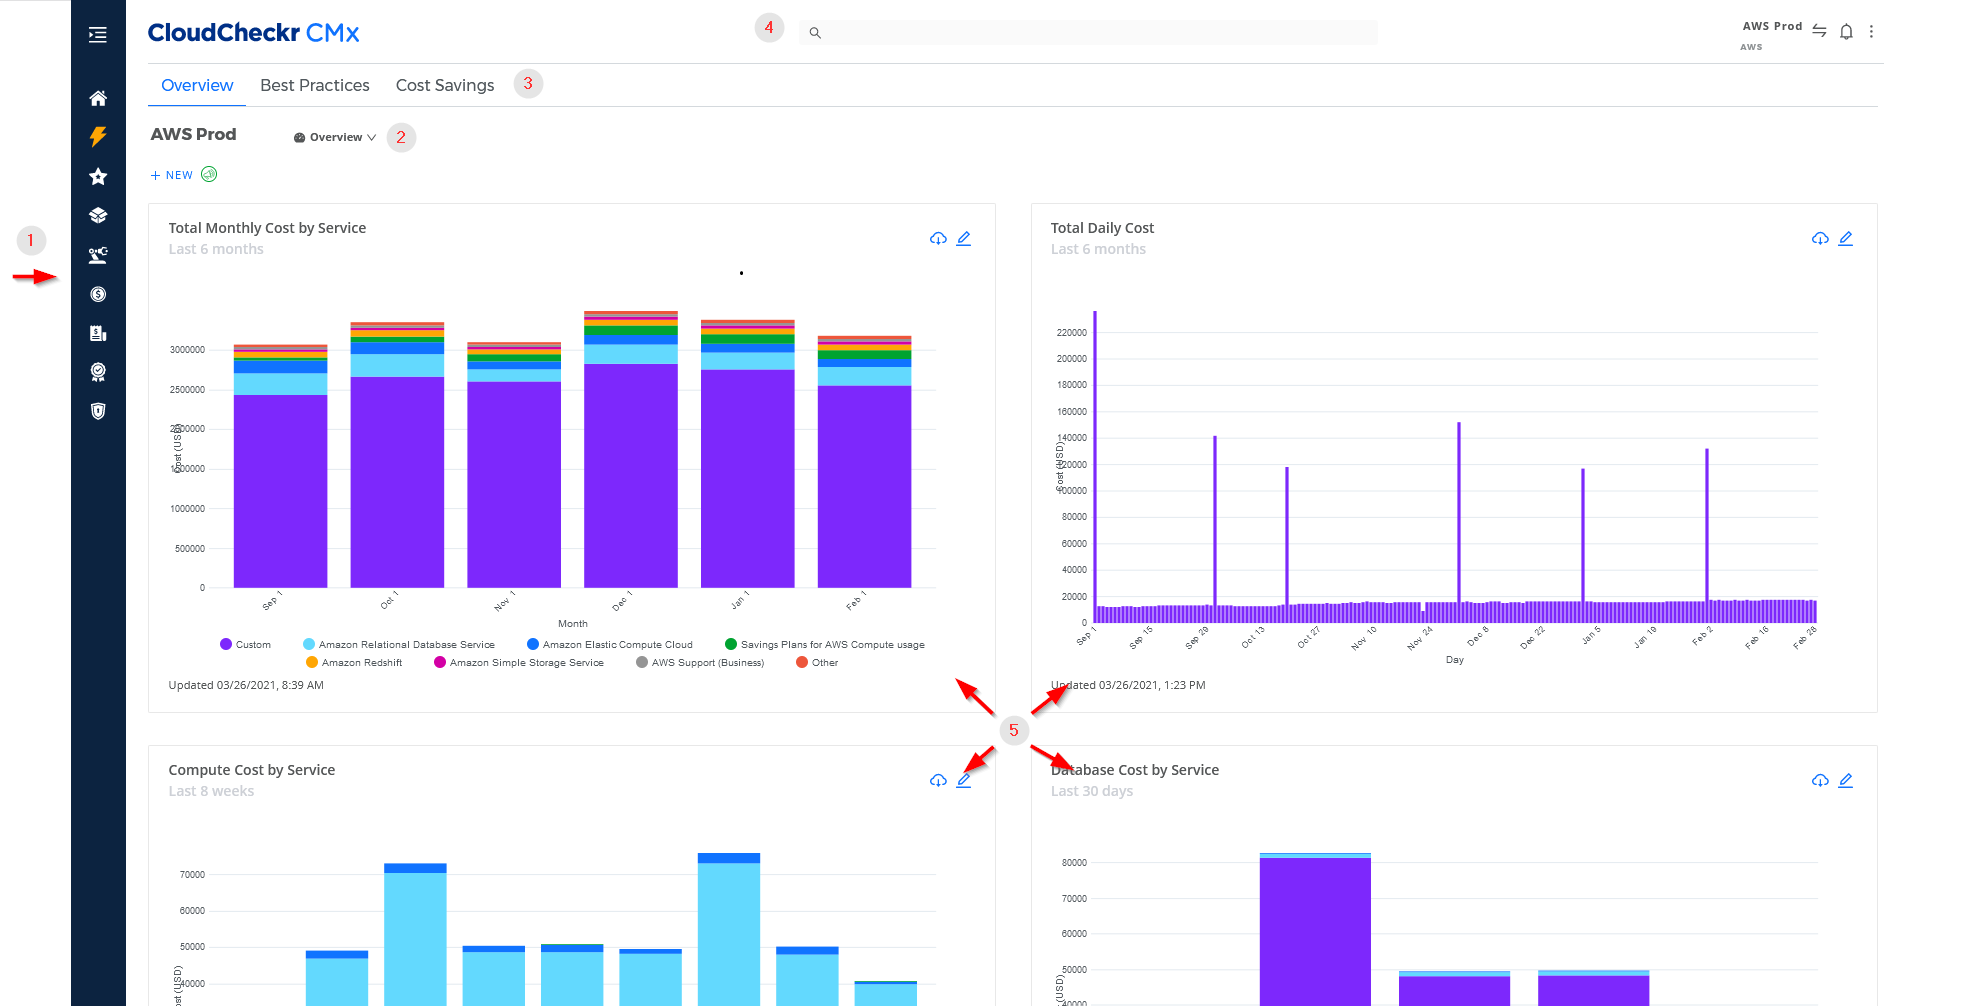The image size is (1979, 1007).
Task: Open the stacked boxes sidebar icon
Action: tap(98, 215)
